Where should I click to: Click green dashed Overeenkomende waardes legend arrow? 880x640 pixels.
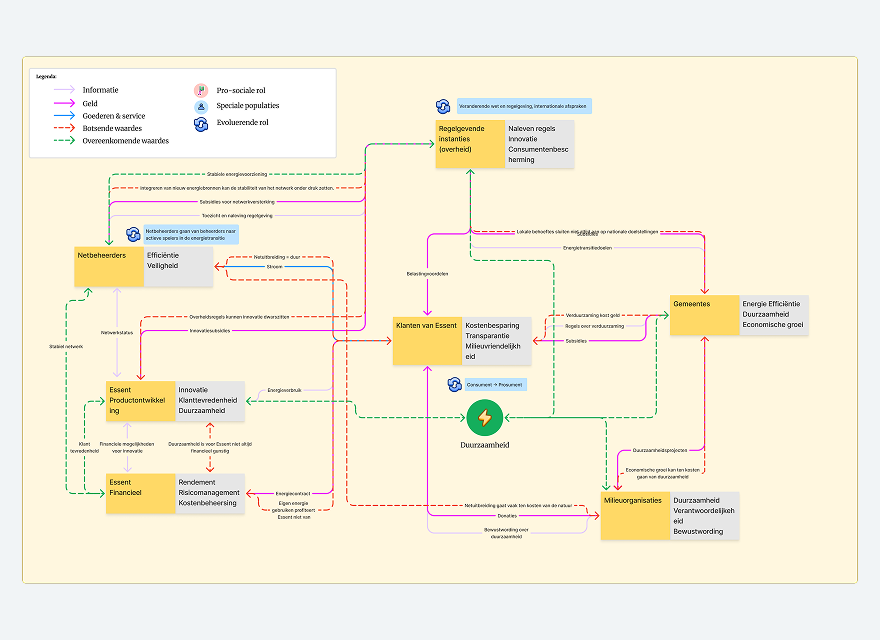click(x=65, y=140)
